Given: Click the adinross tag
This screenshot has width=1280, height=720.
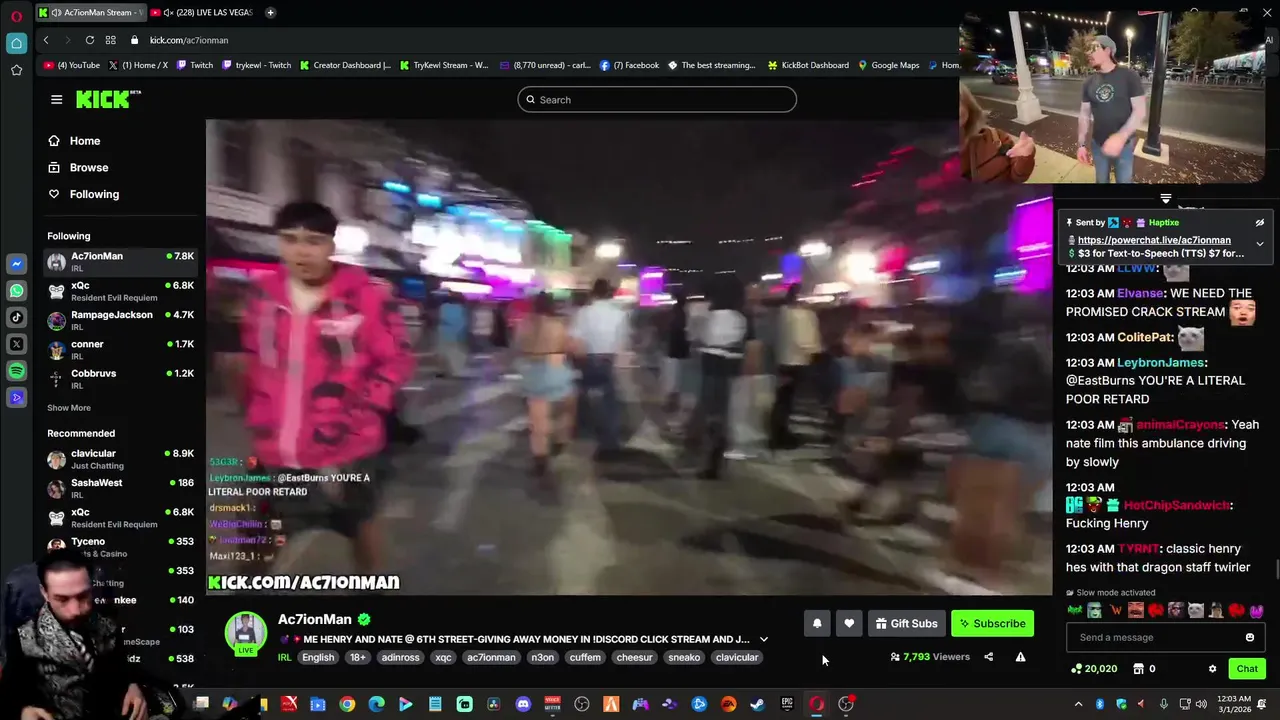Looking at the screenshot, I should [x=401, y=657].
